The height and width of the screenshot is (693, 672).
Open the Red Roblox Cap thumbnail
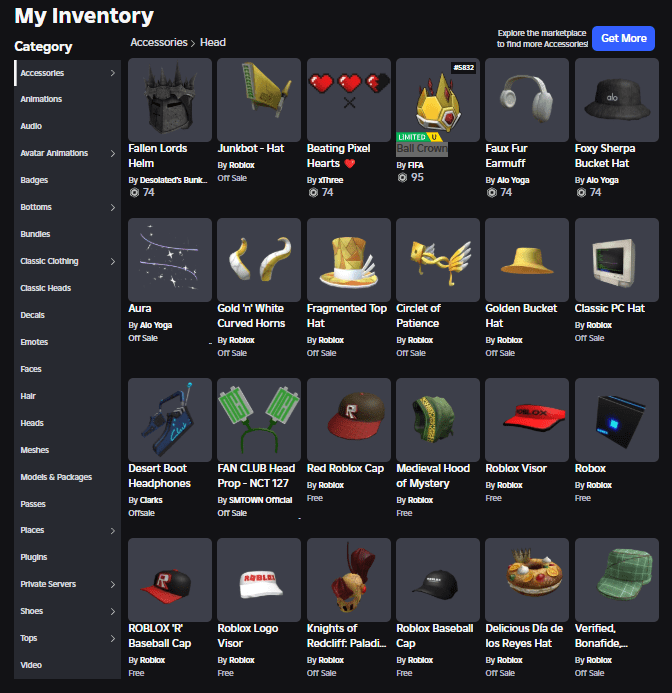pos(349,420)
